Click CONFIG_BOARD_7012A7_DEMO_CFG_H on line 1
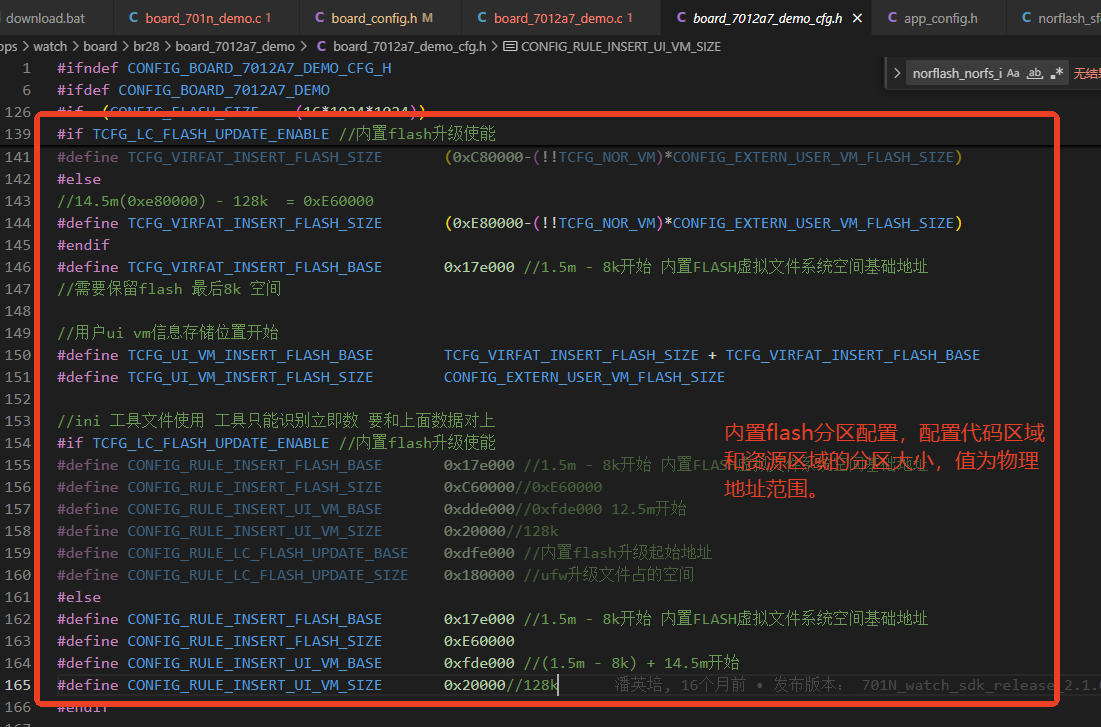 pos(259,68)
